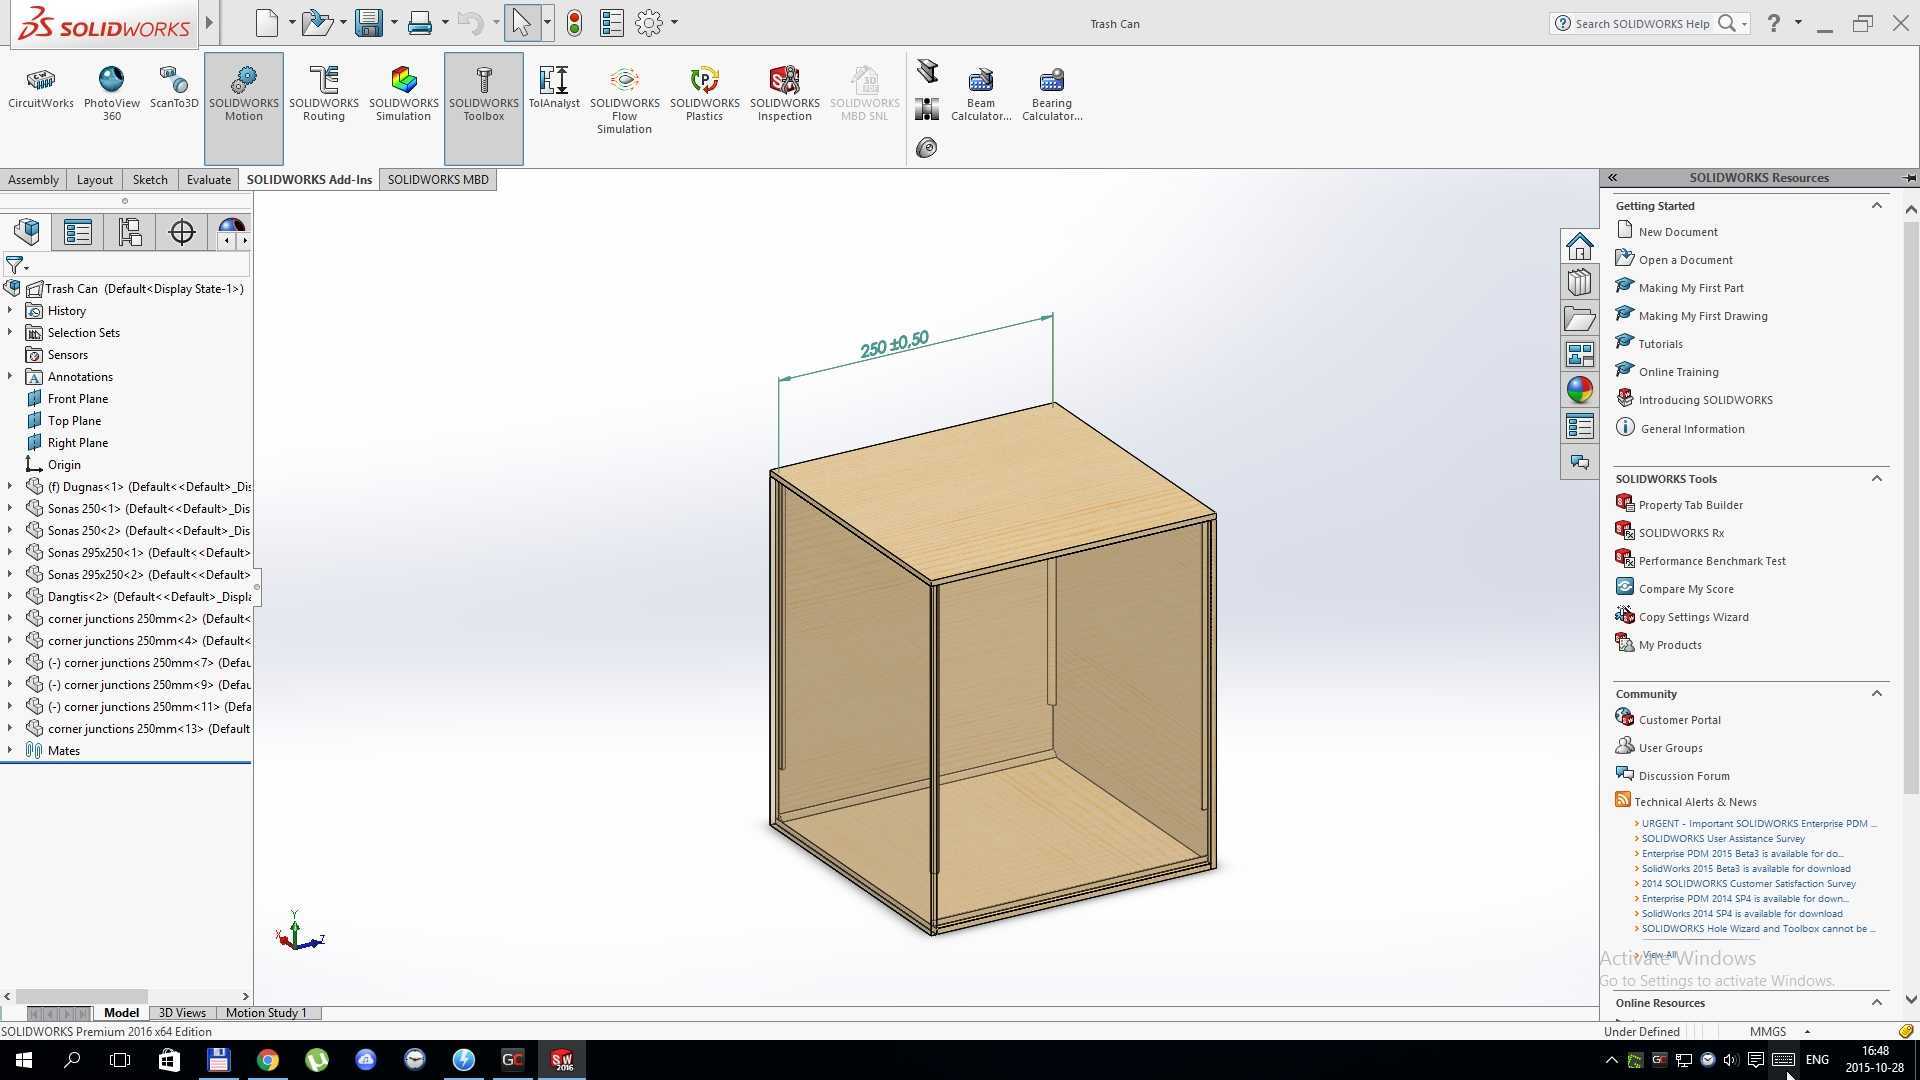Open the Sketch tab
1920x1080 pixels.
point(150,180)
